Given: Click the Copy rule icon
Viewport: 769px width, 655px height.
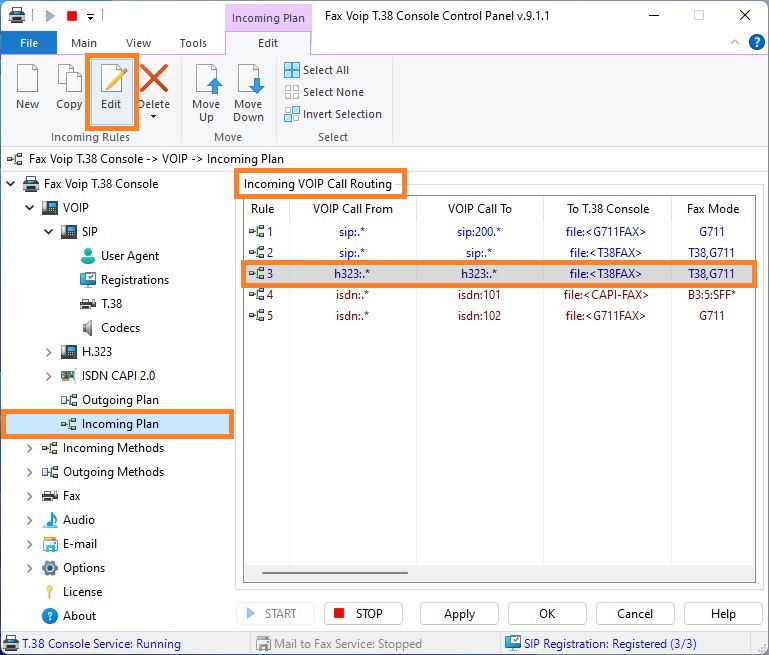Looking at the screenshot, I should point(69,78).
